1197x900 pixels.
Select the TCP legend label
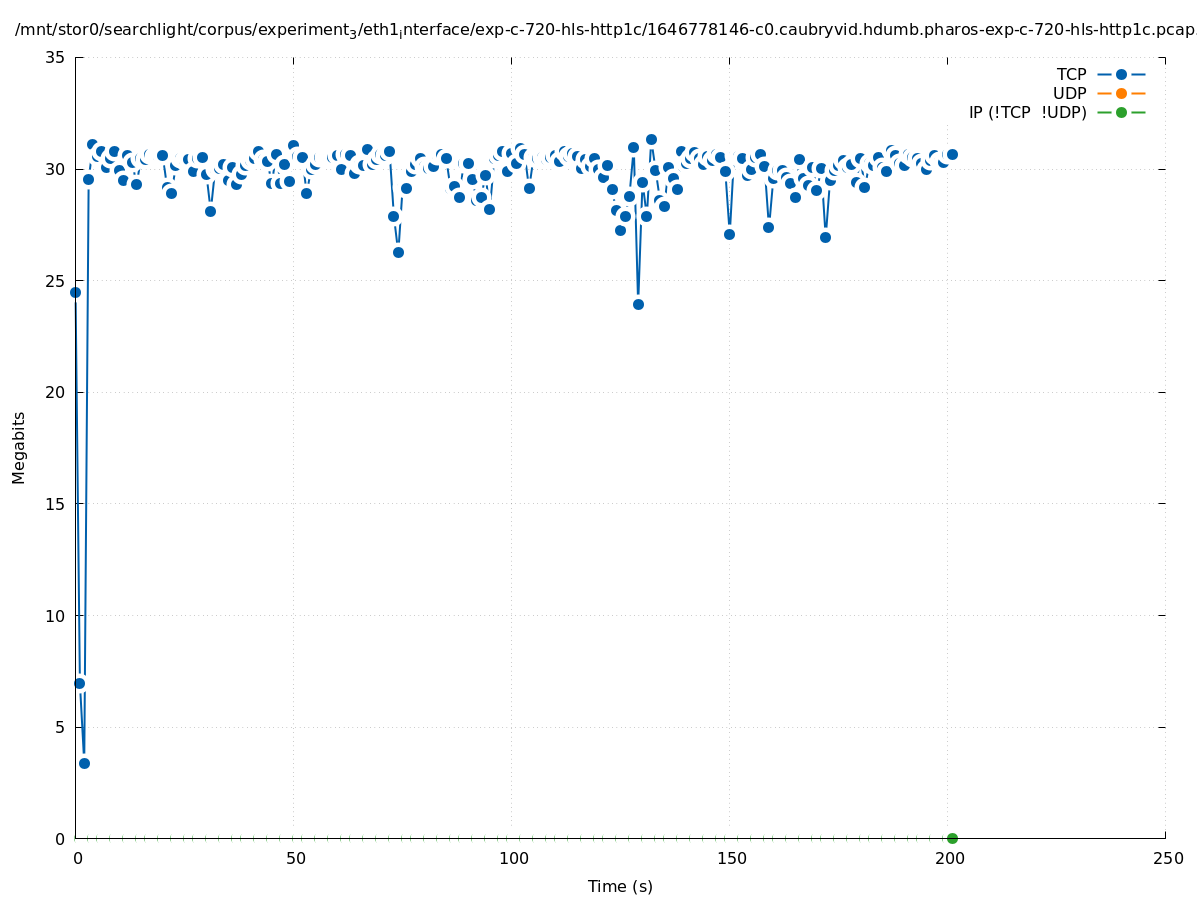1071,74
